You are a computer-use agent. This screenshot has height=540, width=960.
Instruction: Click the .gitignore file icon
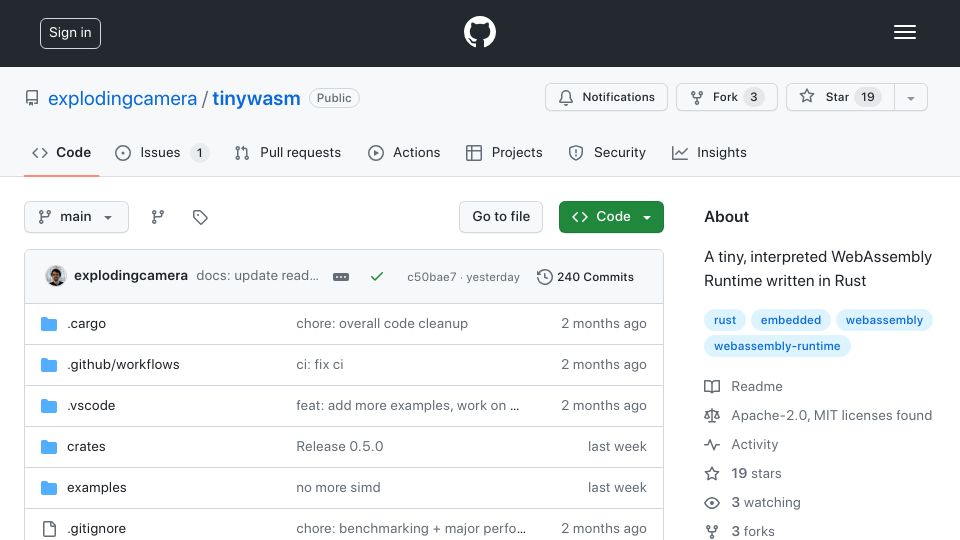49,528
